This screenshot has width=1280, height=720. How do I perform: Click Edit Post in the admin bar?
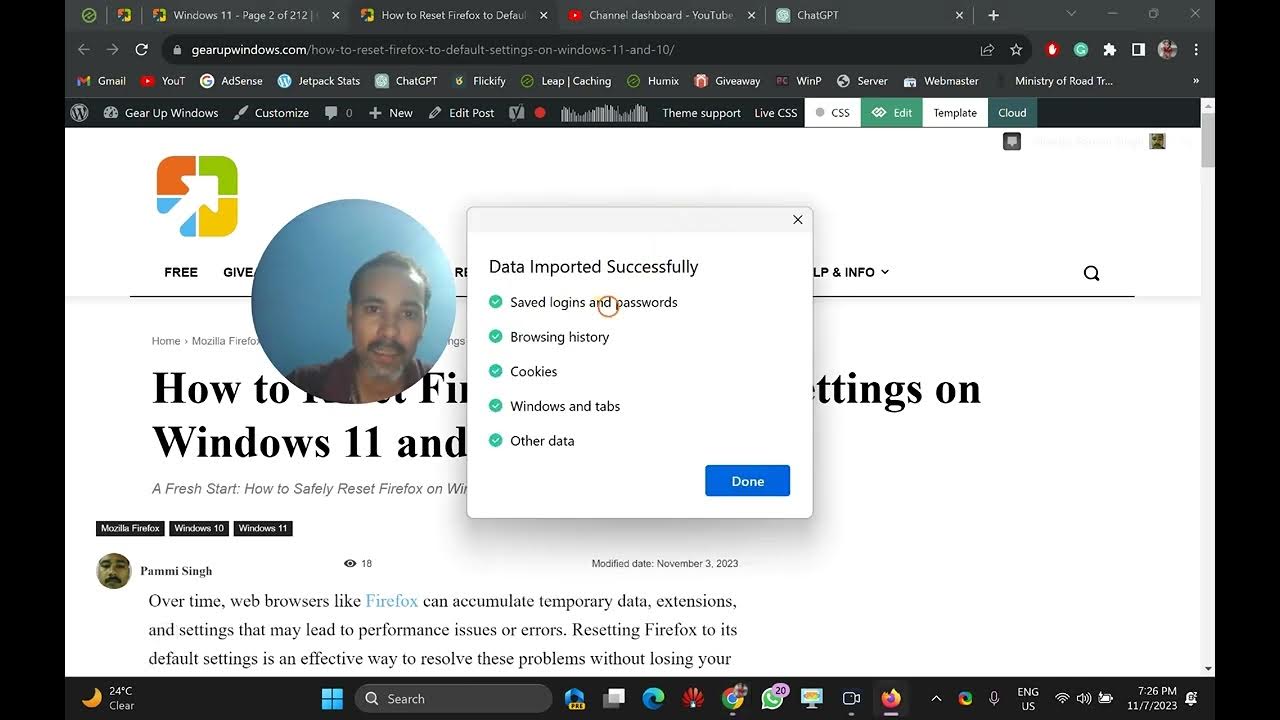point(461,113)
